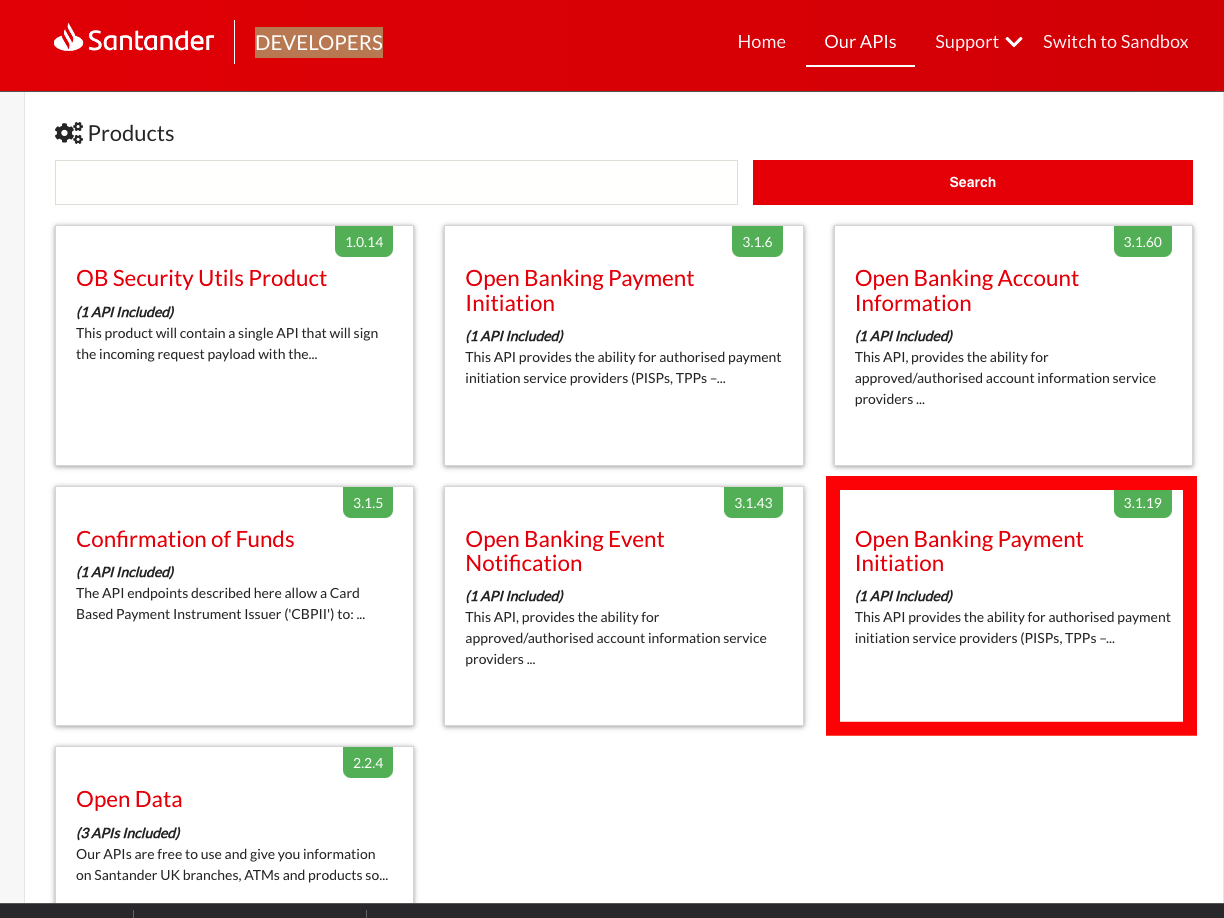Click the Santander flame logo

[x=68, y=38]
